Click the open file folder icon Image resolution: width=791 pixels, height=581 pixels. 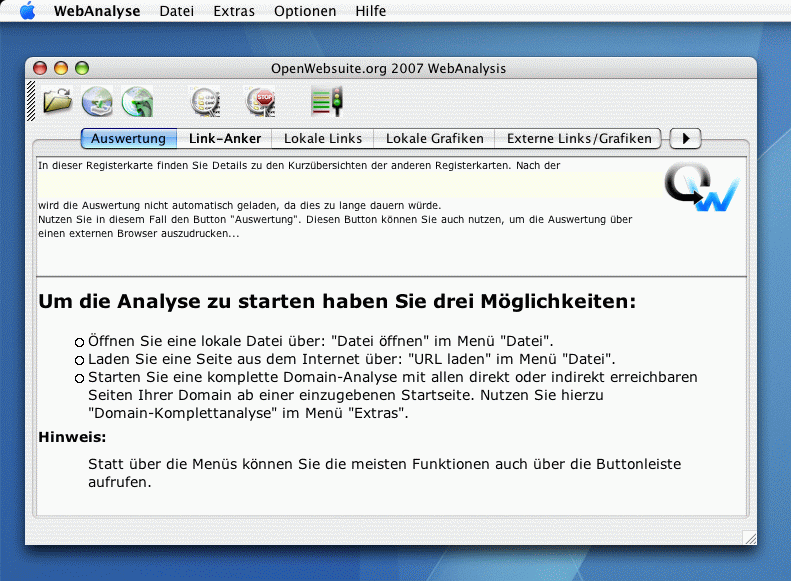(58, 101)
